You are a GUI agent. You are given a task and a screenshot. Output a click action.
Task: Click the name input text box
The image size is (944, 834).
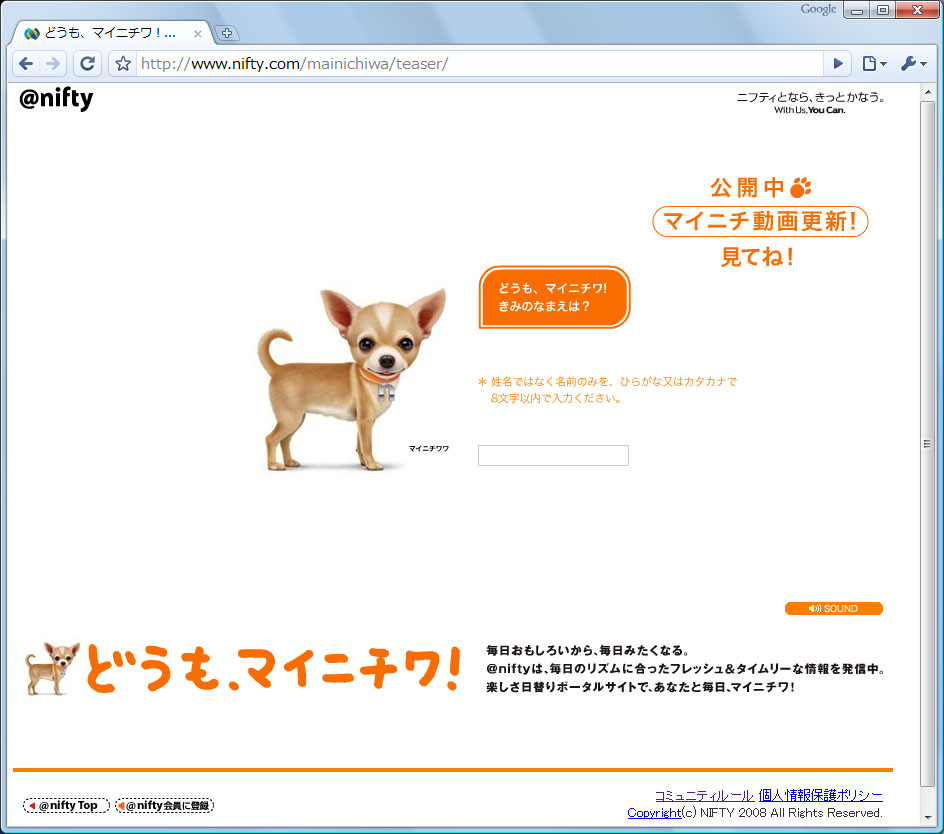tap(553, 455)
